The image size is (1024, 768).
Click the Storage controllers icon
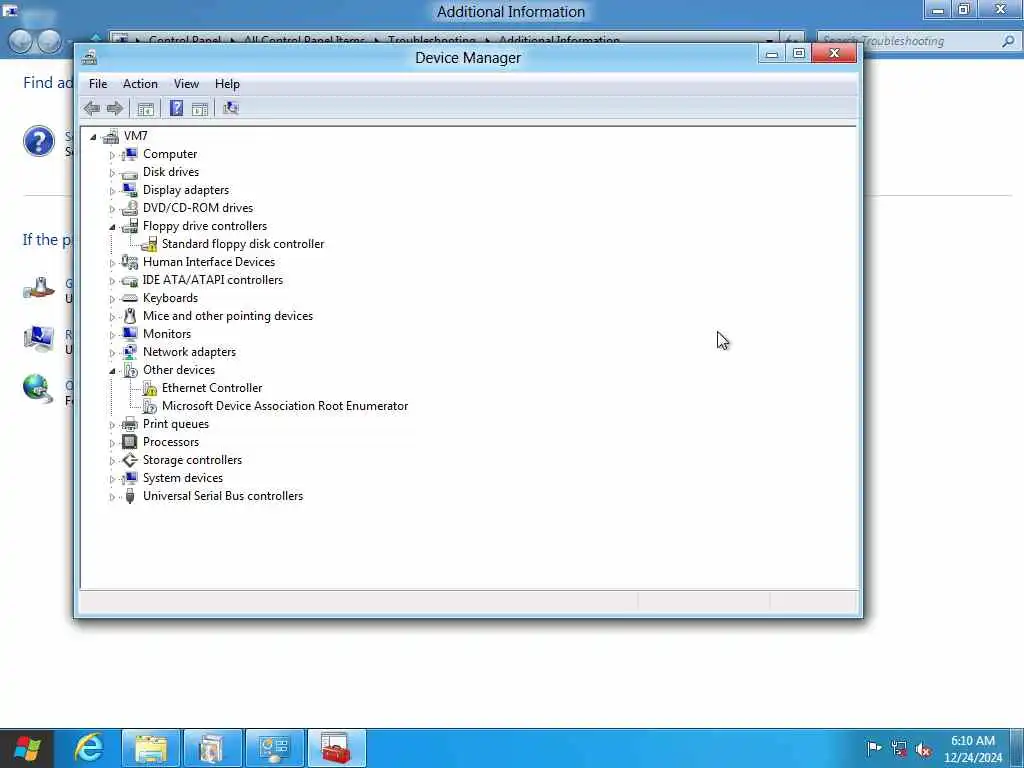point(130,460)
